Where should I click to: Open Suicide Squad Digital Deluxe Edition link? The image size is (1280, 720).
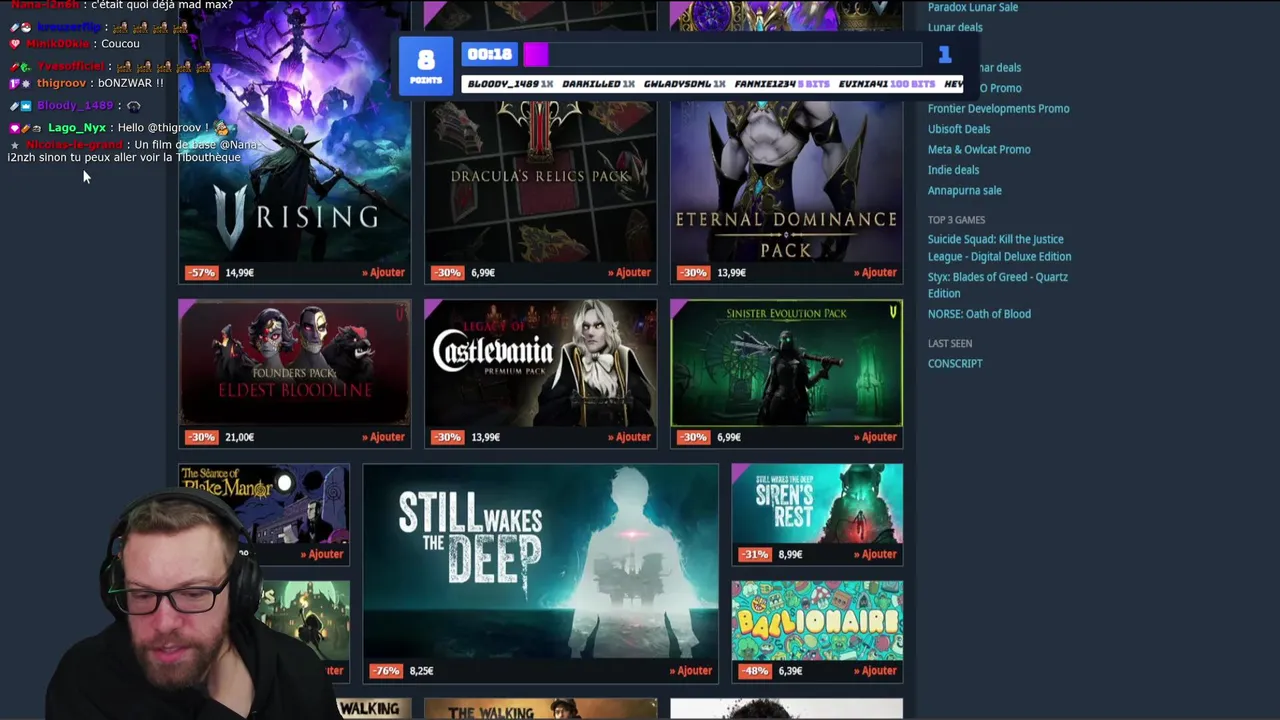click(x=999, y=248)
